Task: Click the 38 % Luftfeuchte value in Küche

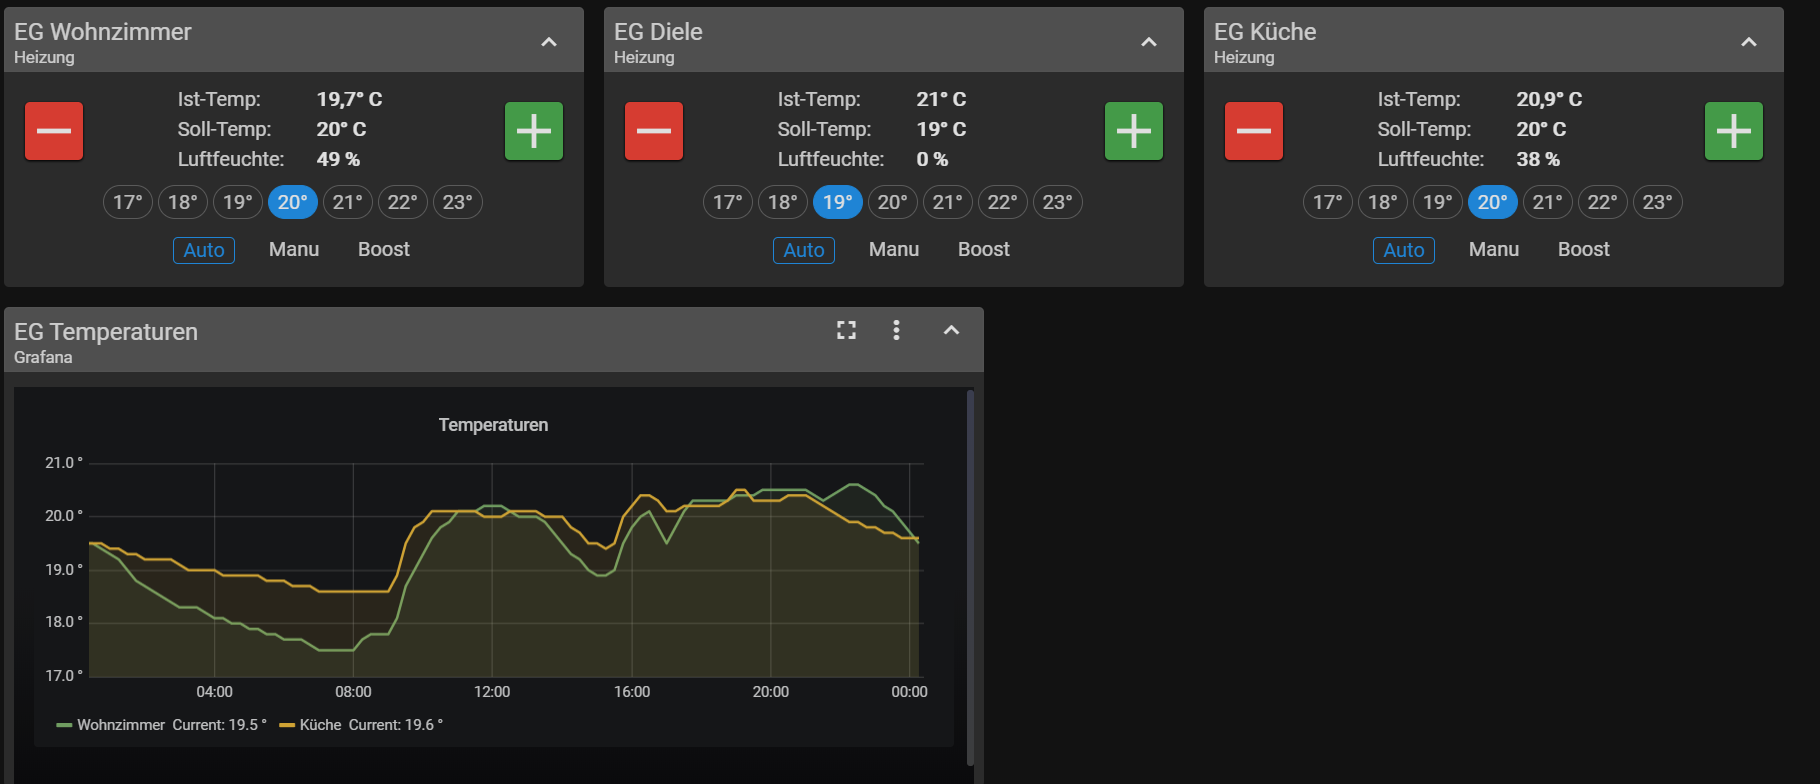Action: [x=1538, y=159]
